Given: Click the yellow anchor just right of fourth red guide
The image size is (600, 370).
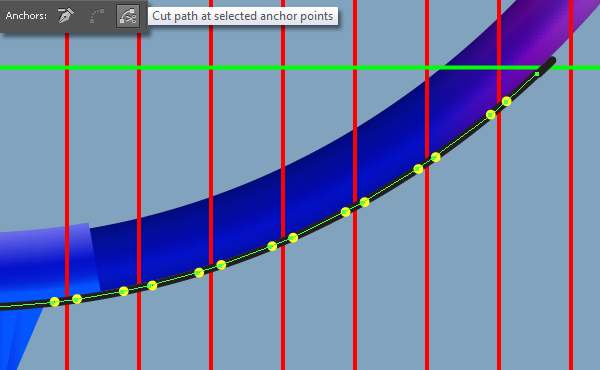Looking at the screenshot, I should click(293, 238).
